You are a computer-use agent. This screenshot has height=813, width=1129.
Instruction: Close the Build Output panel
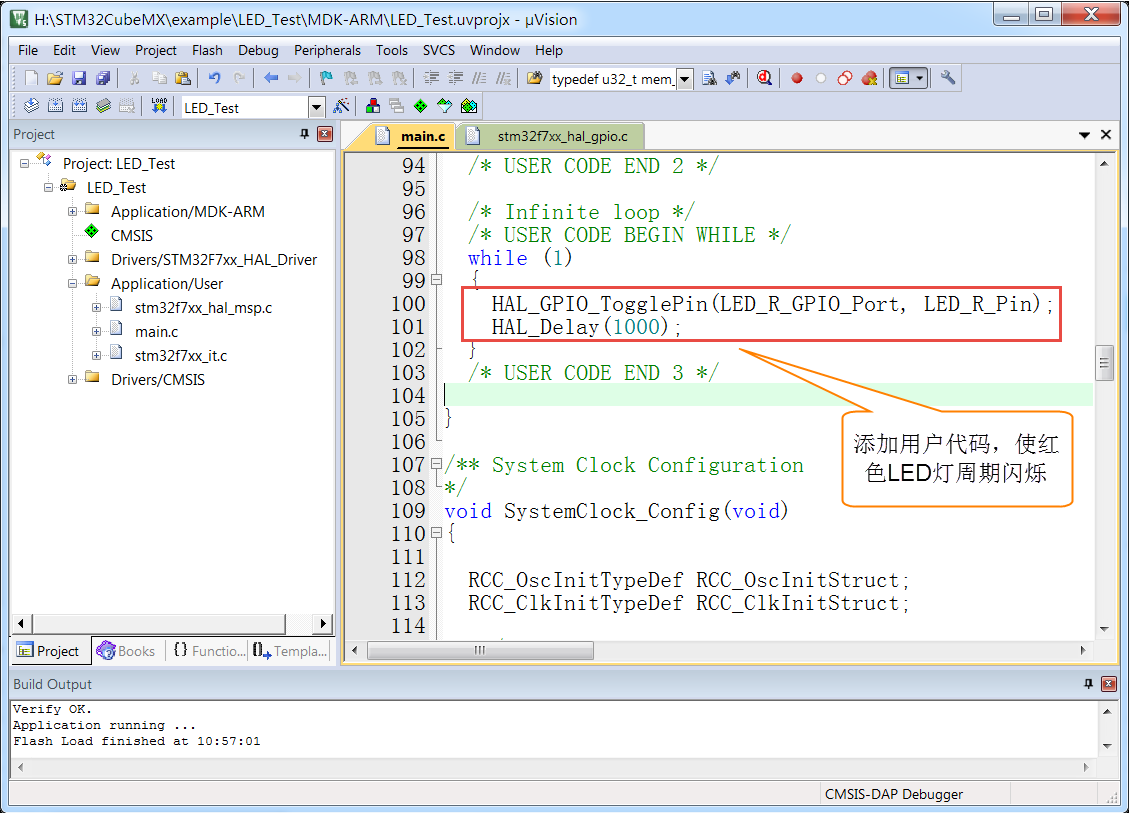(x=1109, y=684)
